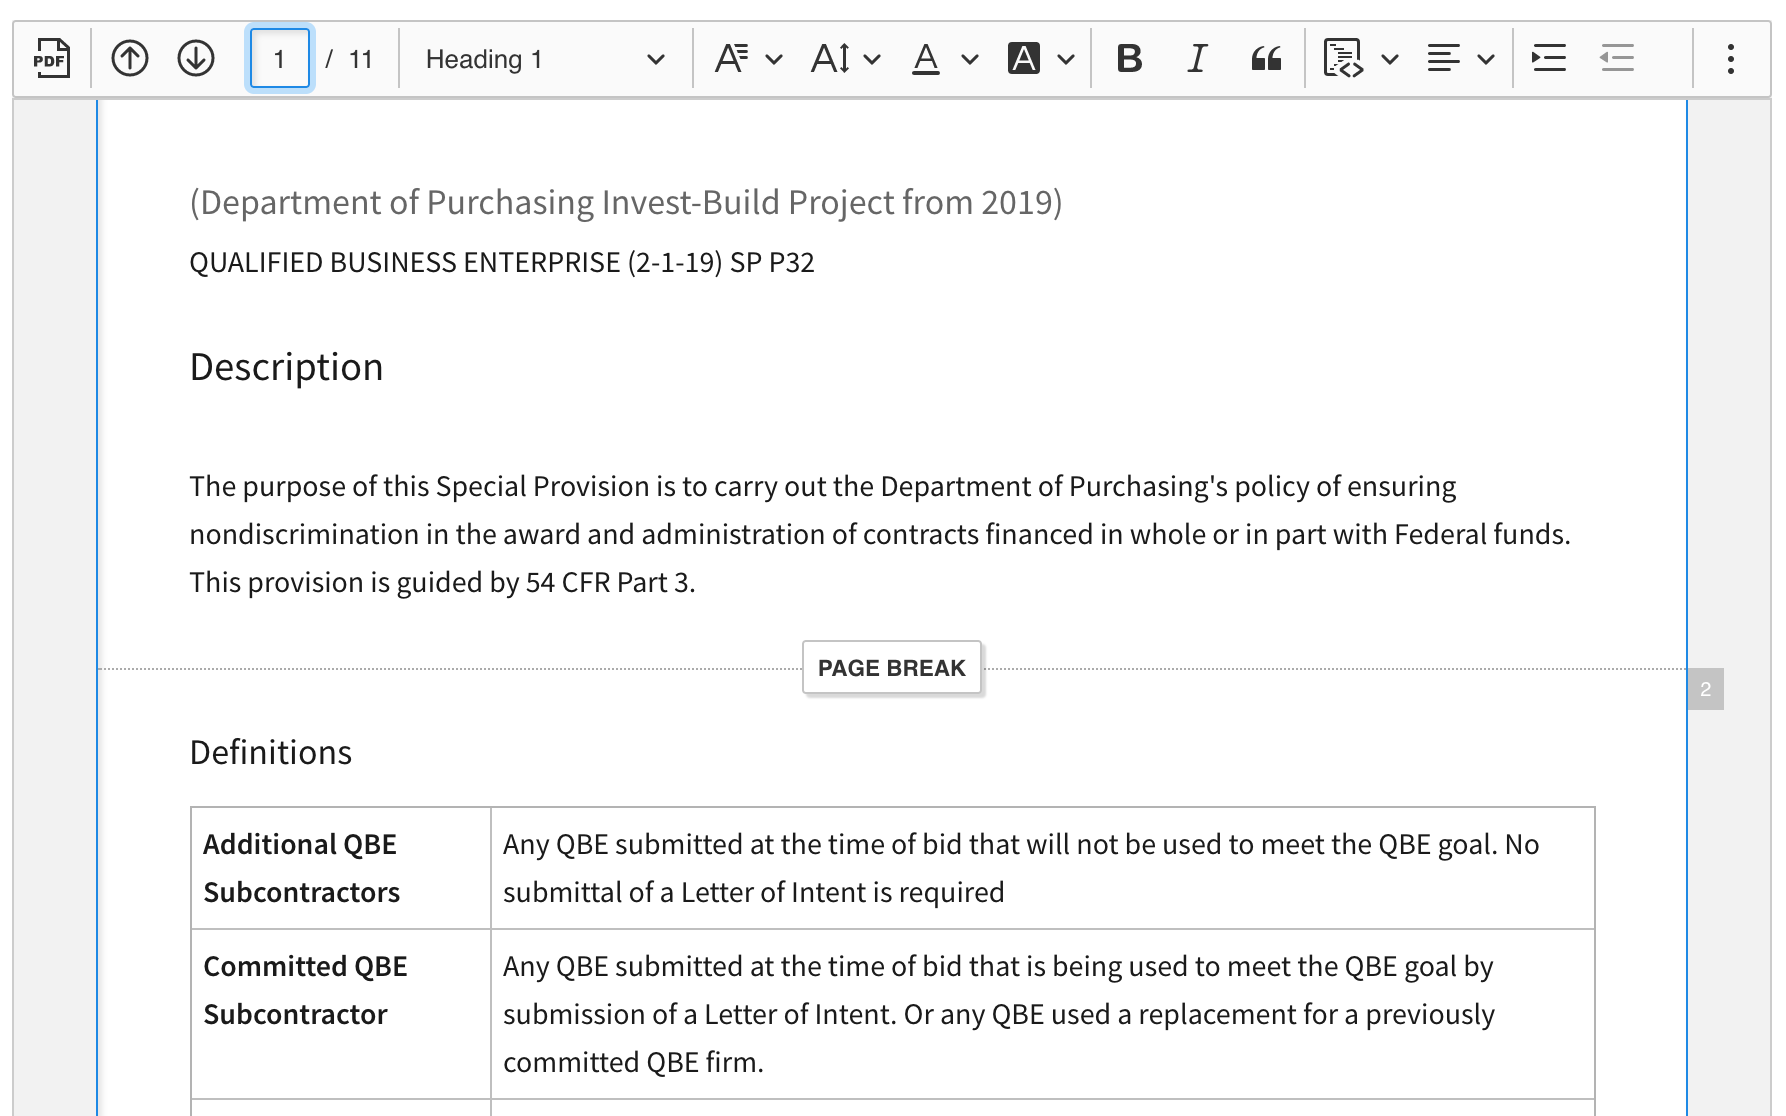Click the QUALIFIED BUSINESS ENTERPRISE line

tap(502, 262)
